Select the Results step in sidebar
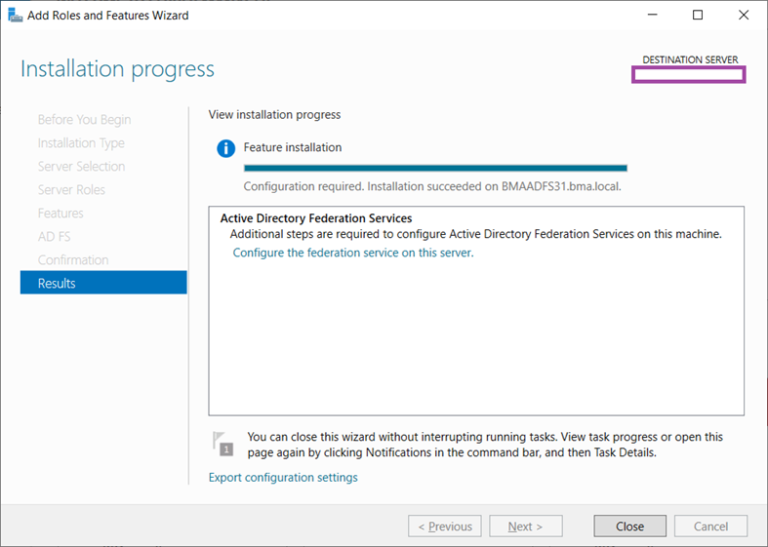Viewport: 768px width, 547px height. click(103, 283)
